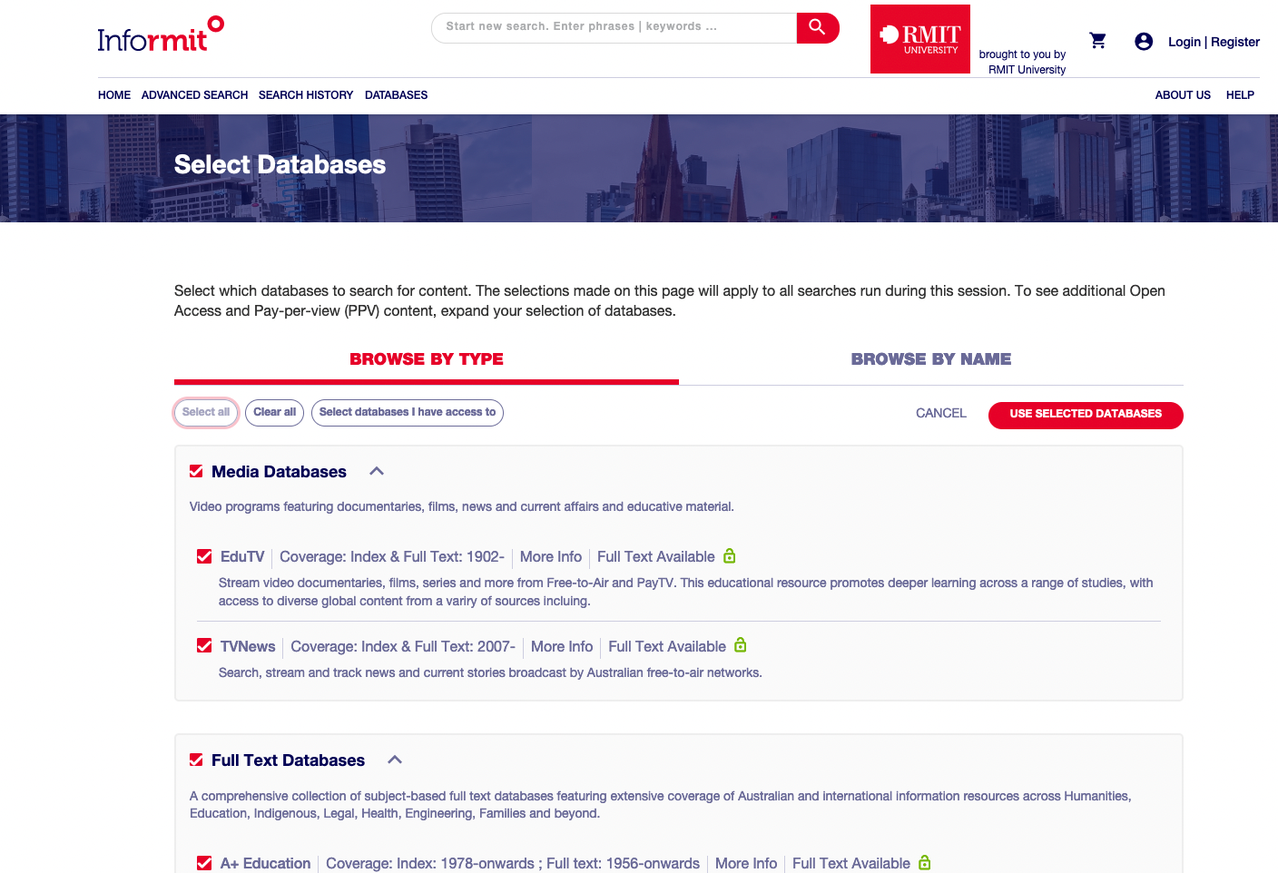Uncheck the TVNews database checkbox
The height and width of the screenshot is (873, 1278).
click(x=205, y=645)
